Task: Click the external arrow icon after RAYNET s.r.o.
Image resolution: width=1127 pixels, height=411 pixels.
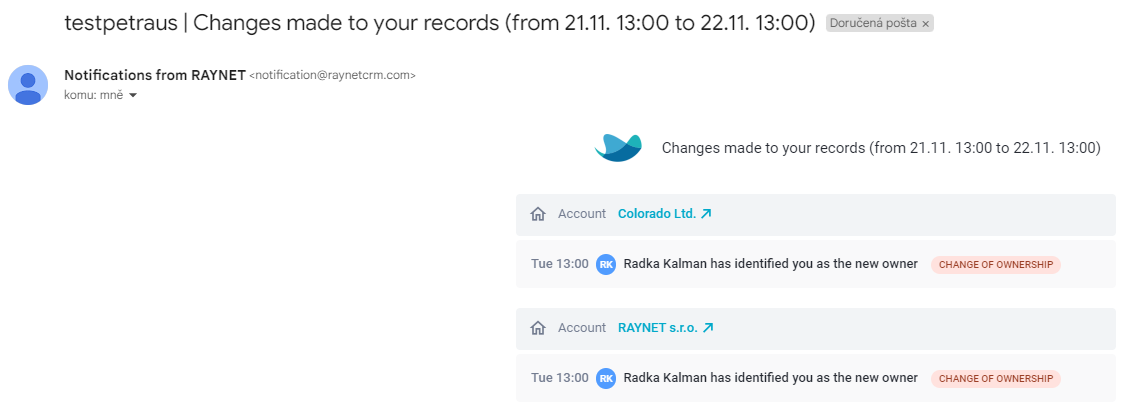Action: [x=708, y=328]
